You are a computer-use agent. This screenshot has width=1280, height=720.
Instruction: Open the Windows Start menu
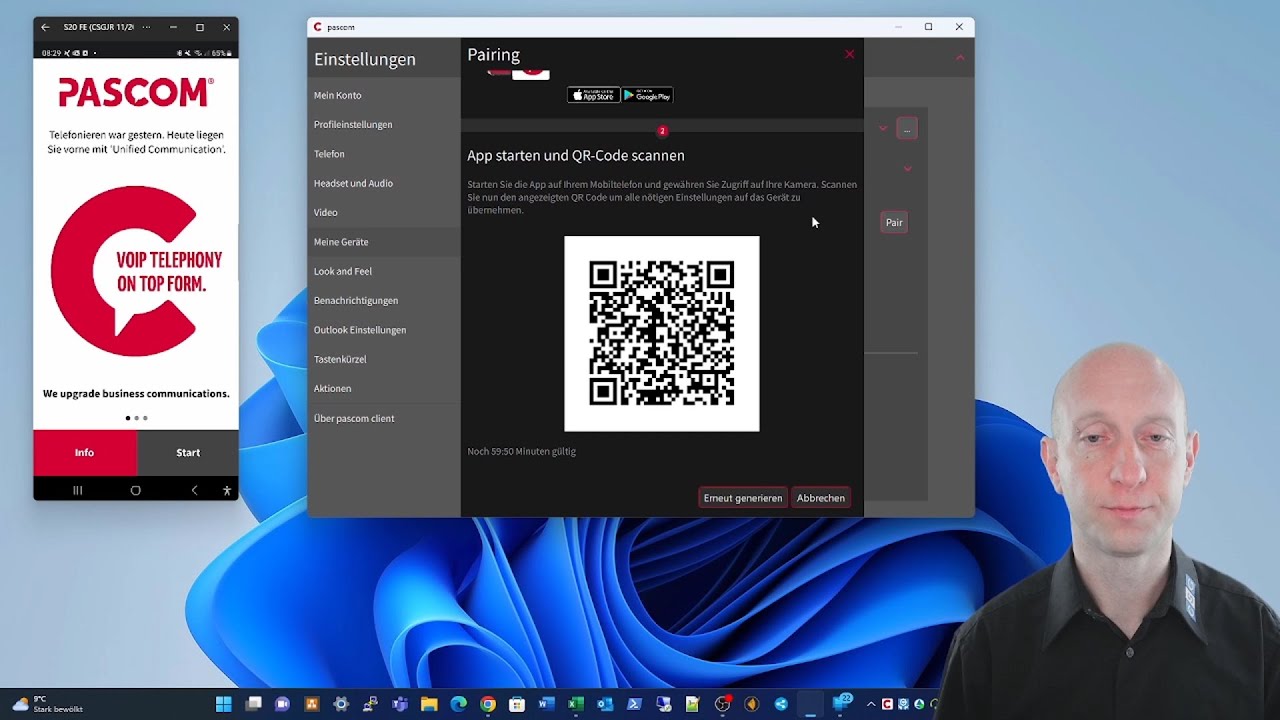[223, 704]
